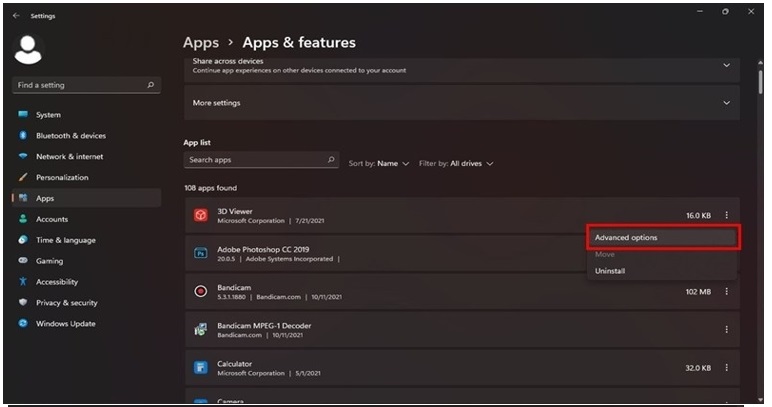The width and height of the screenshot is (772, 407).
Task: Click the Bandicam MPEG-1 Decoder icon
Action: point(200,329)
